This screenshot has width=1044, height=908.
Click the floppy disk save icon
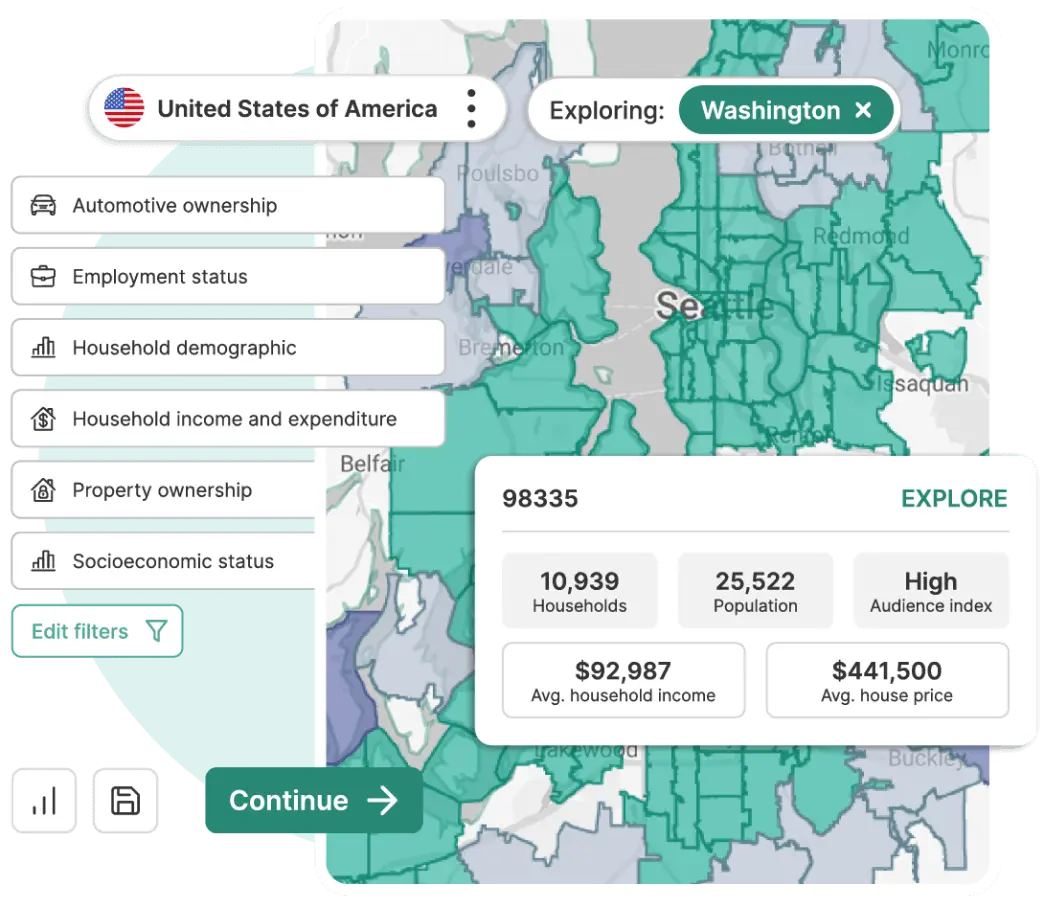(x=125, y=801)
